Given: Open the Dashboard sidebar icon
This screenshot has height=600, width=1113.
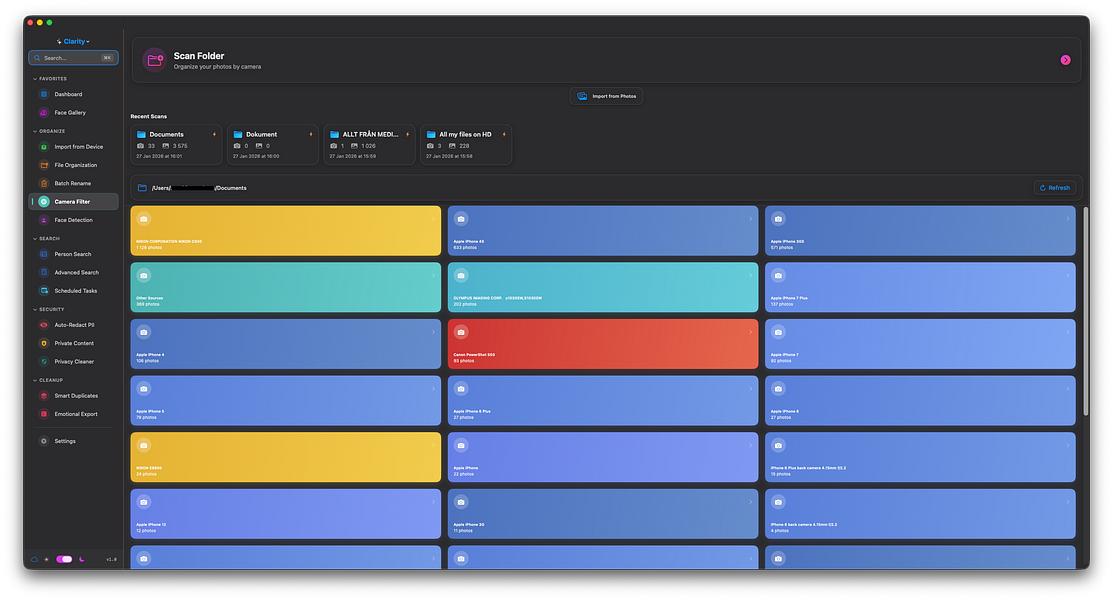Looking at the screenshot, I should 43,94.
